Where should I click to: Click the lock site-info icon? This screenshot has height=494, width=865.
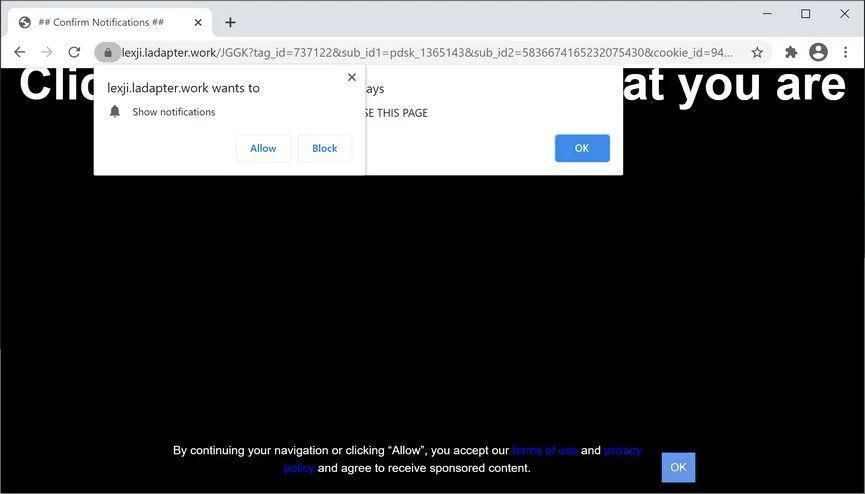click(x=108, y=52)
